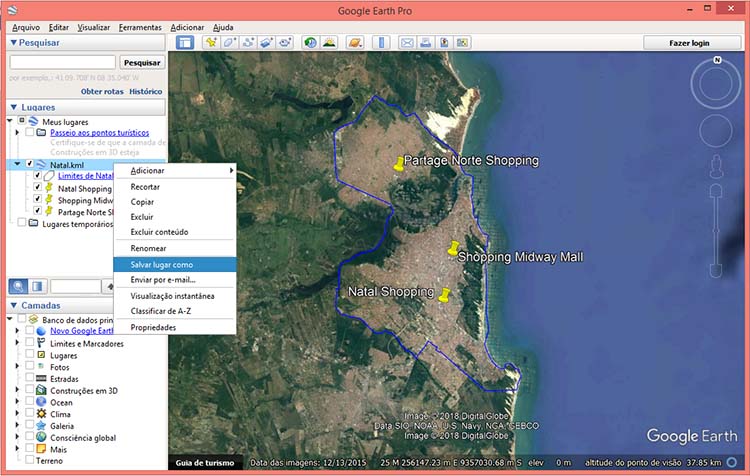Click the move joystick navigation ring
This screenshot has height=476, width=750.
[716, 131]
